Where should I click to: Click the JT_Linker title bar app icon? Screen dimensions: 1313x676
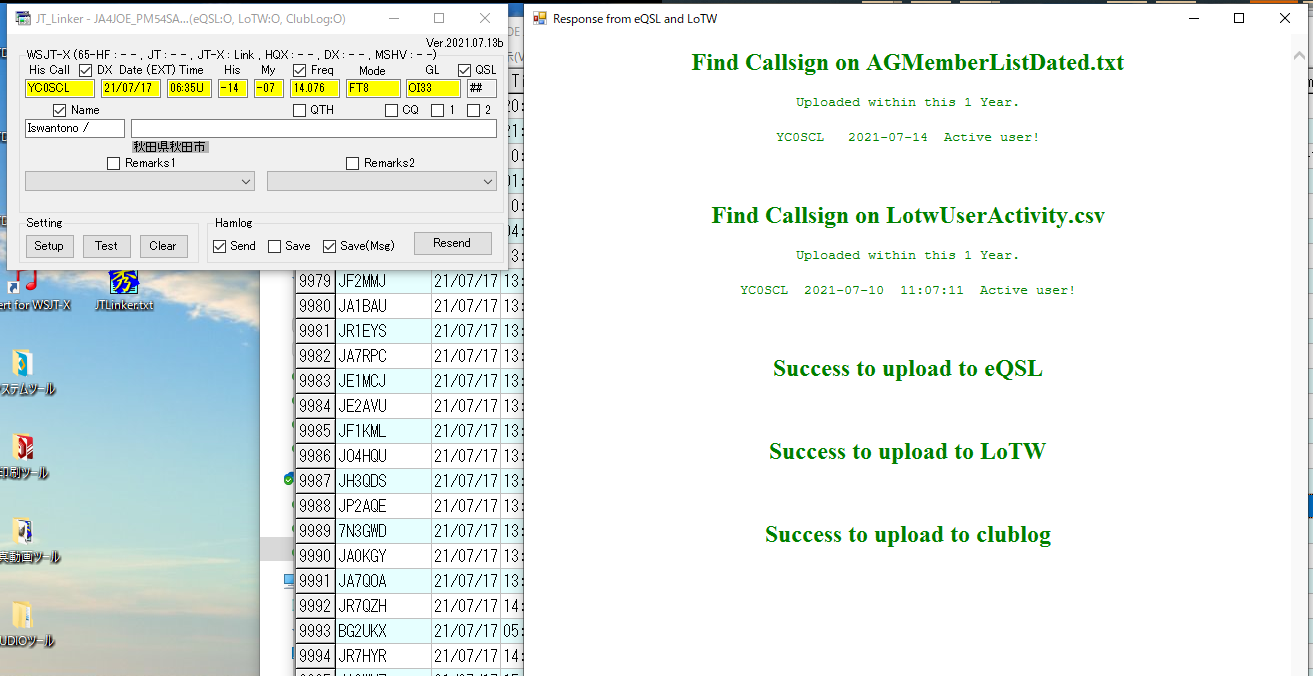pos(22,18)
